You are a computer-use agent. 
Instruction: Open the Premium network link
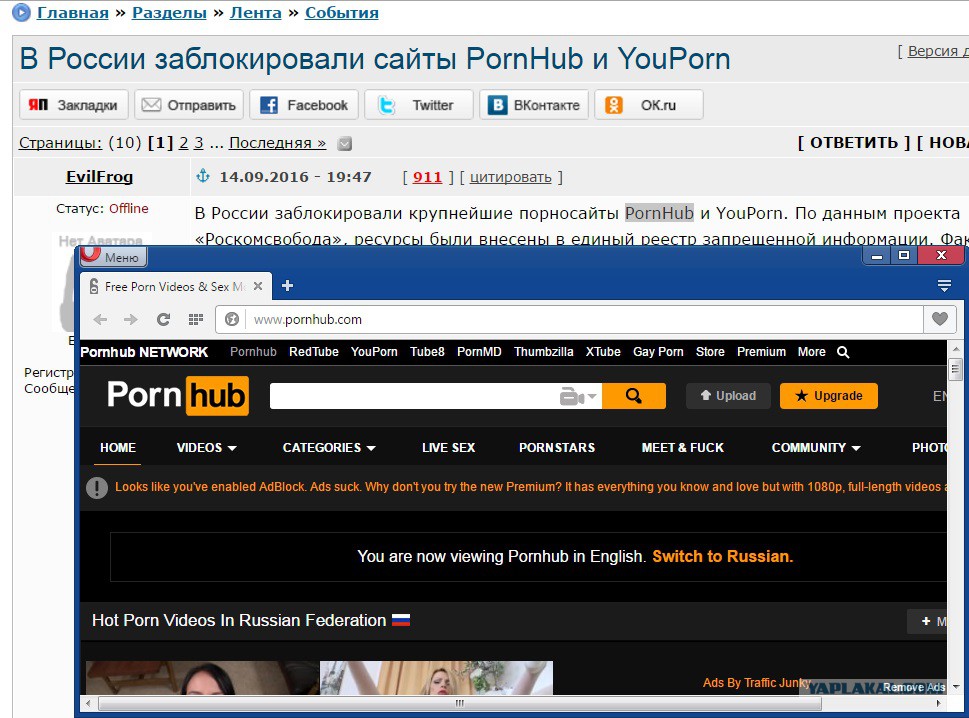coord(761,352)
